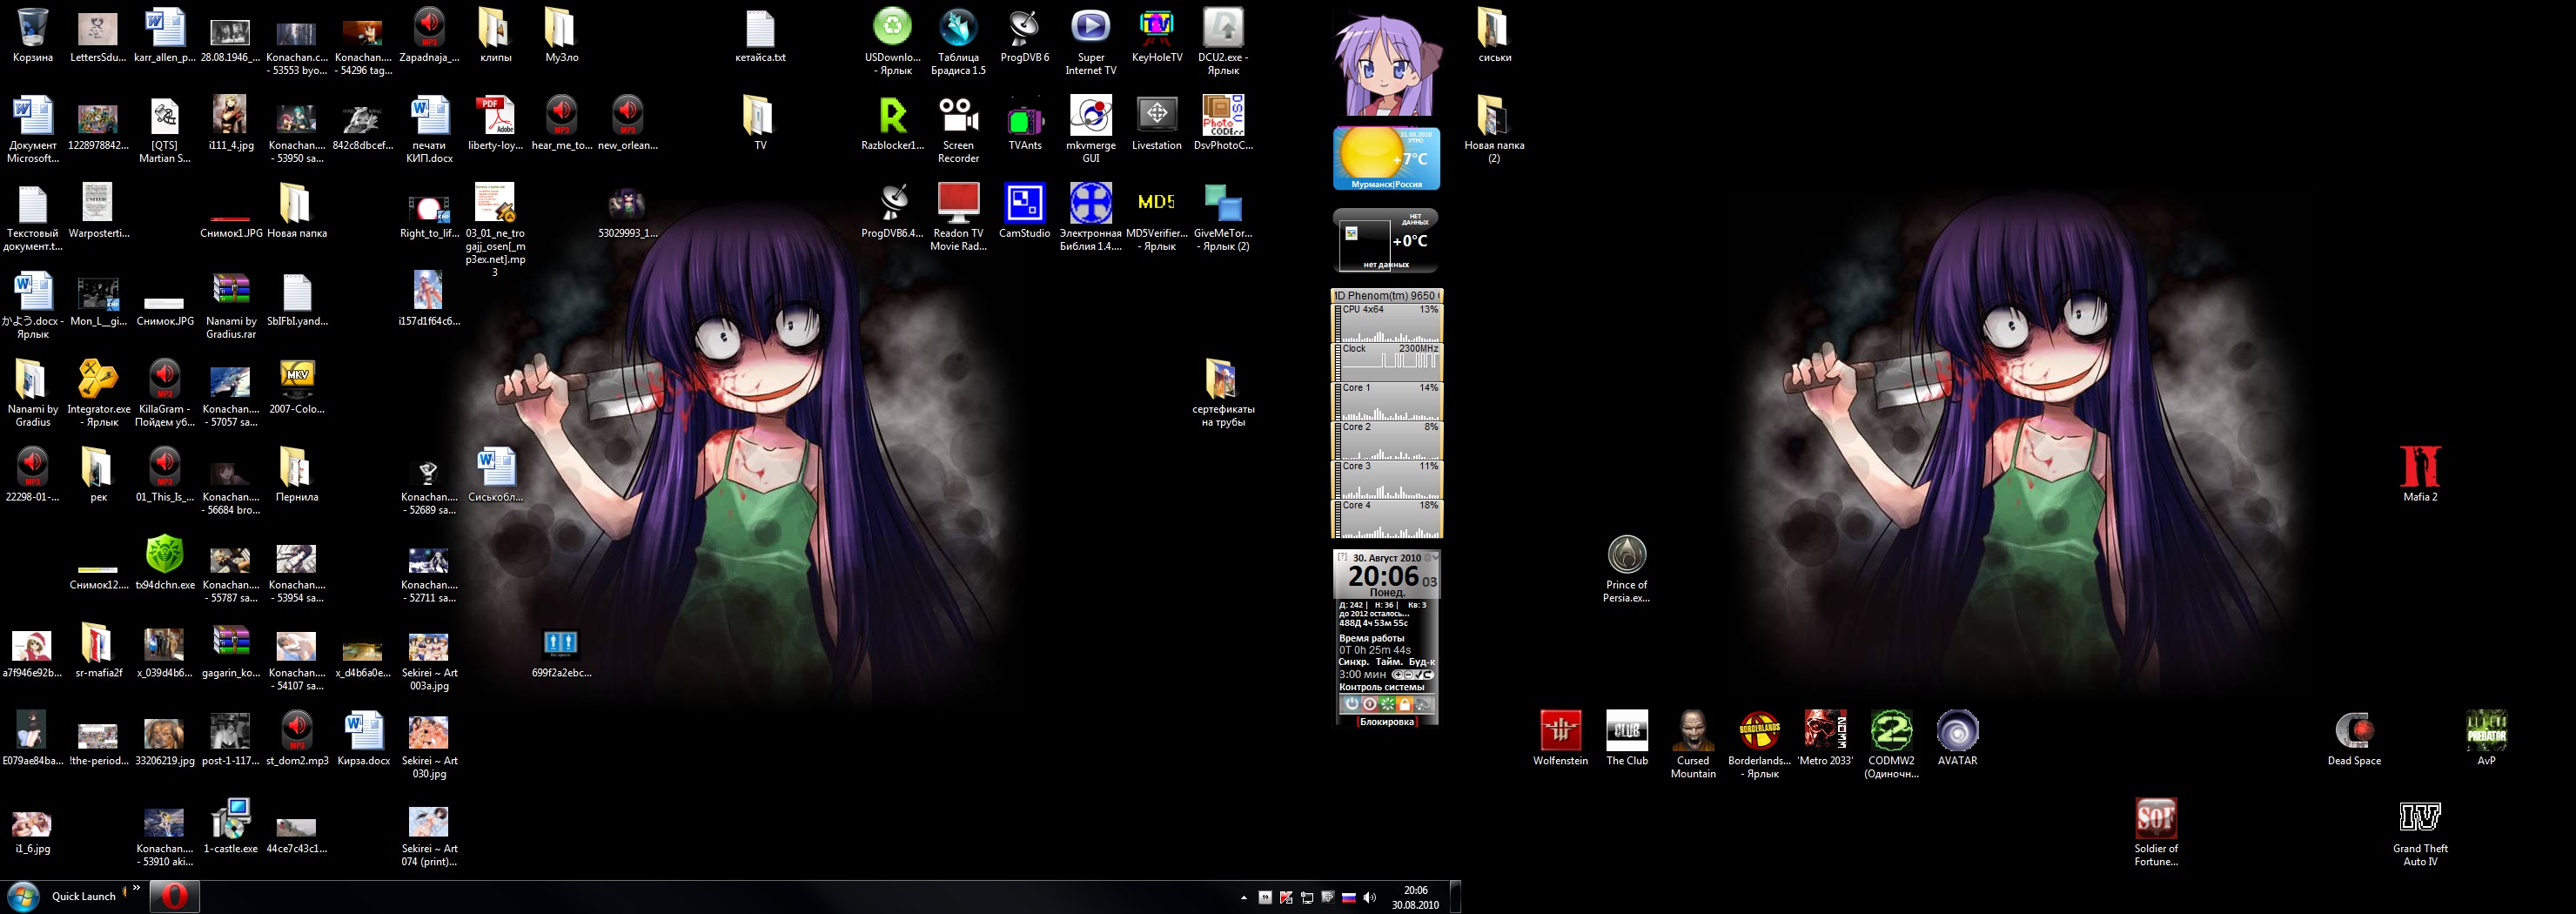Launch the Screen Recorder icon
Image resolution: width=2576 pixels, height=914 pixels.
pyautogui.click(x=958, y=129)
